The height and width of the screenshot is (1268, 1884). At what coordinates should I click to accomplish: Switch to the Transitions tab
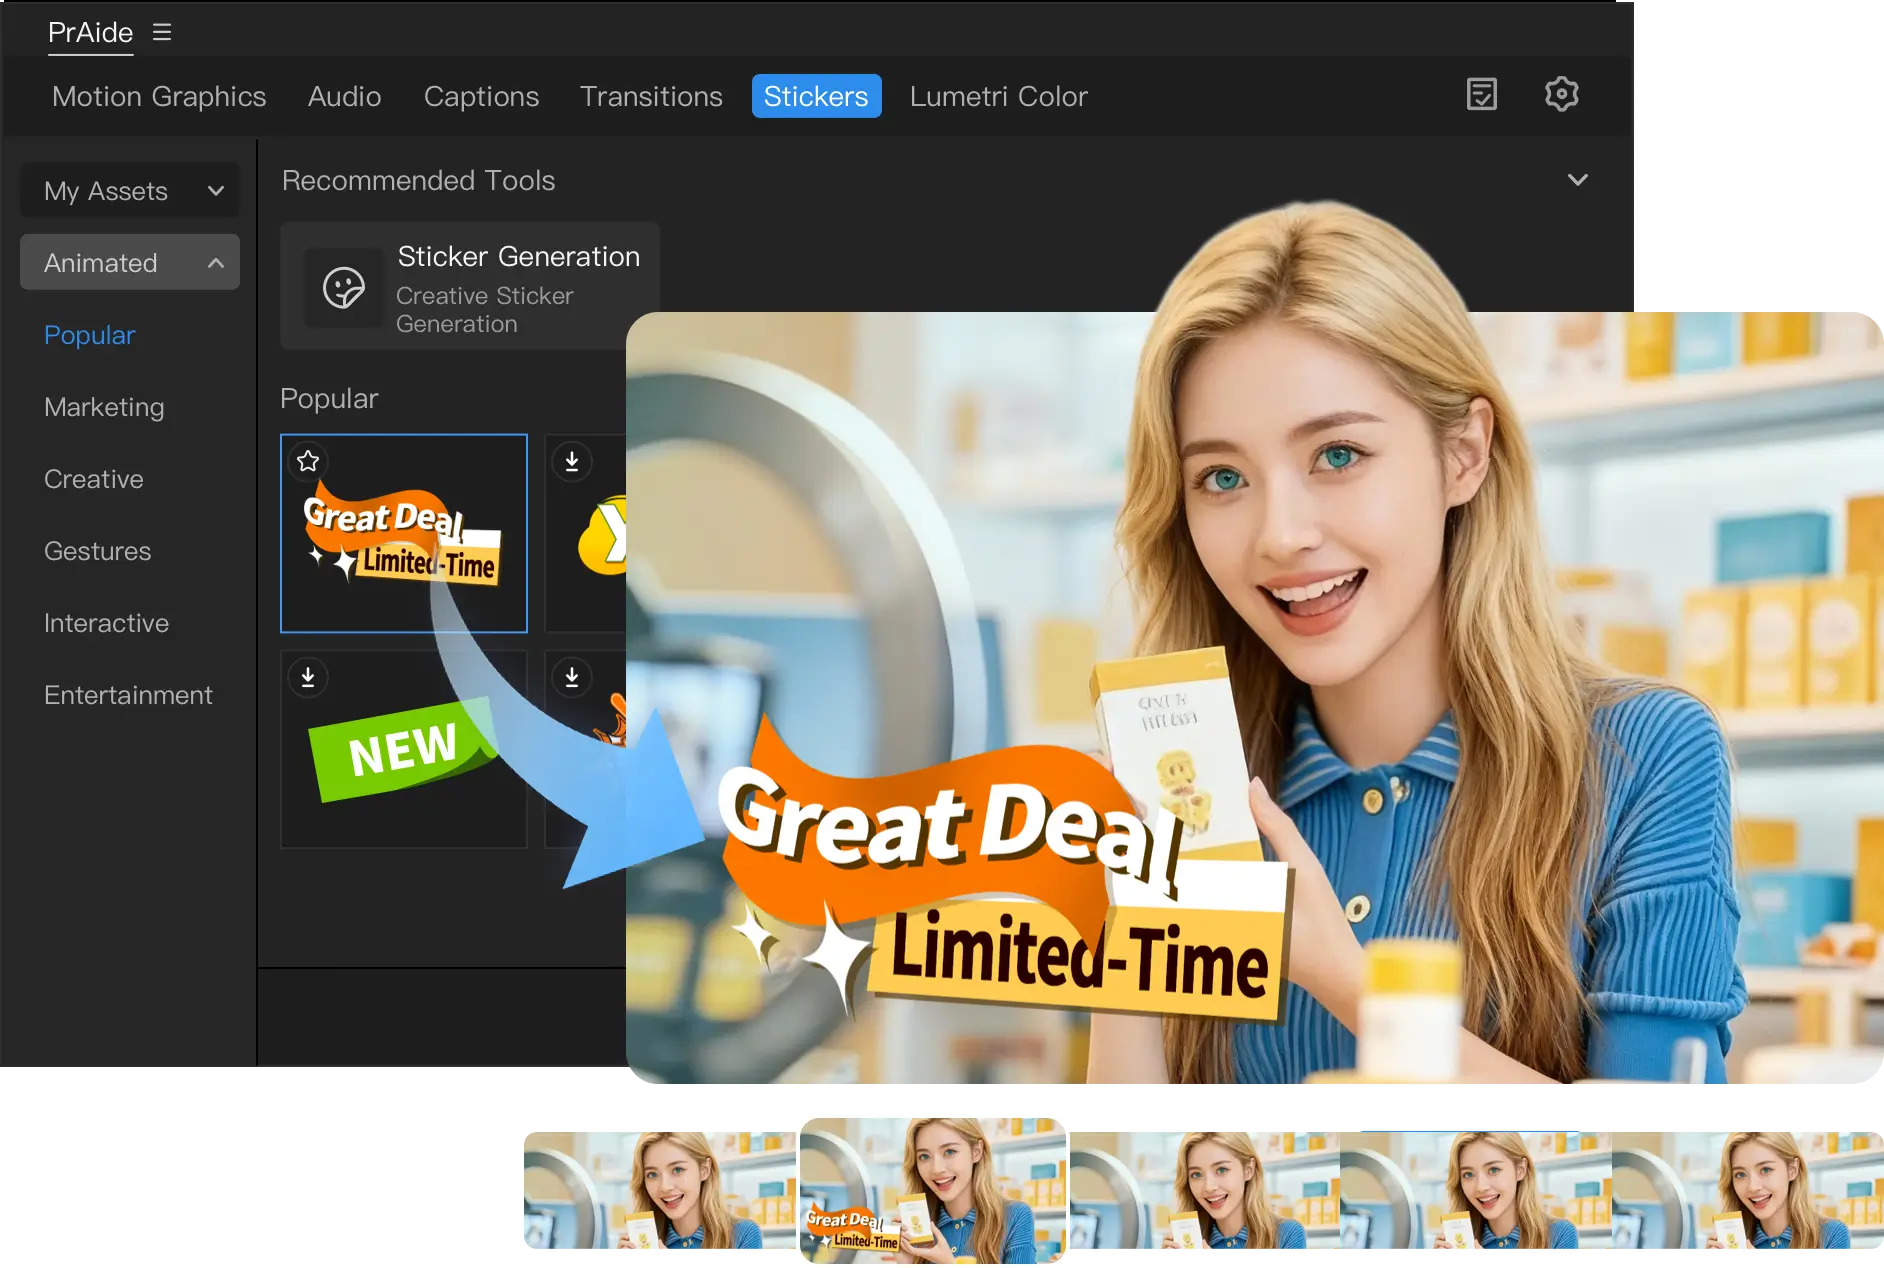point(651,96)
